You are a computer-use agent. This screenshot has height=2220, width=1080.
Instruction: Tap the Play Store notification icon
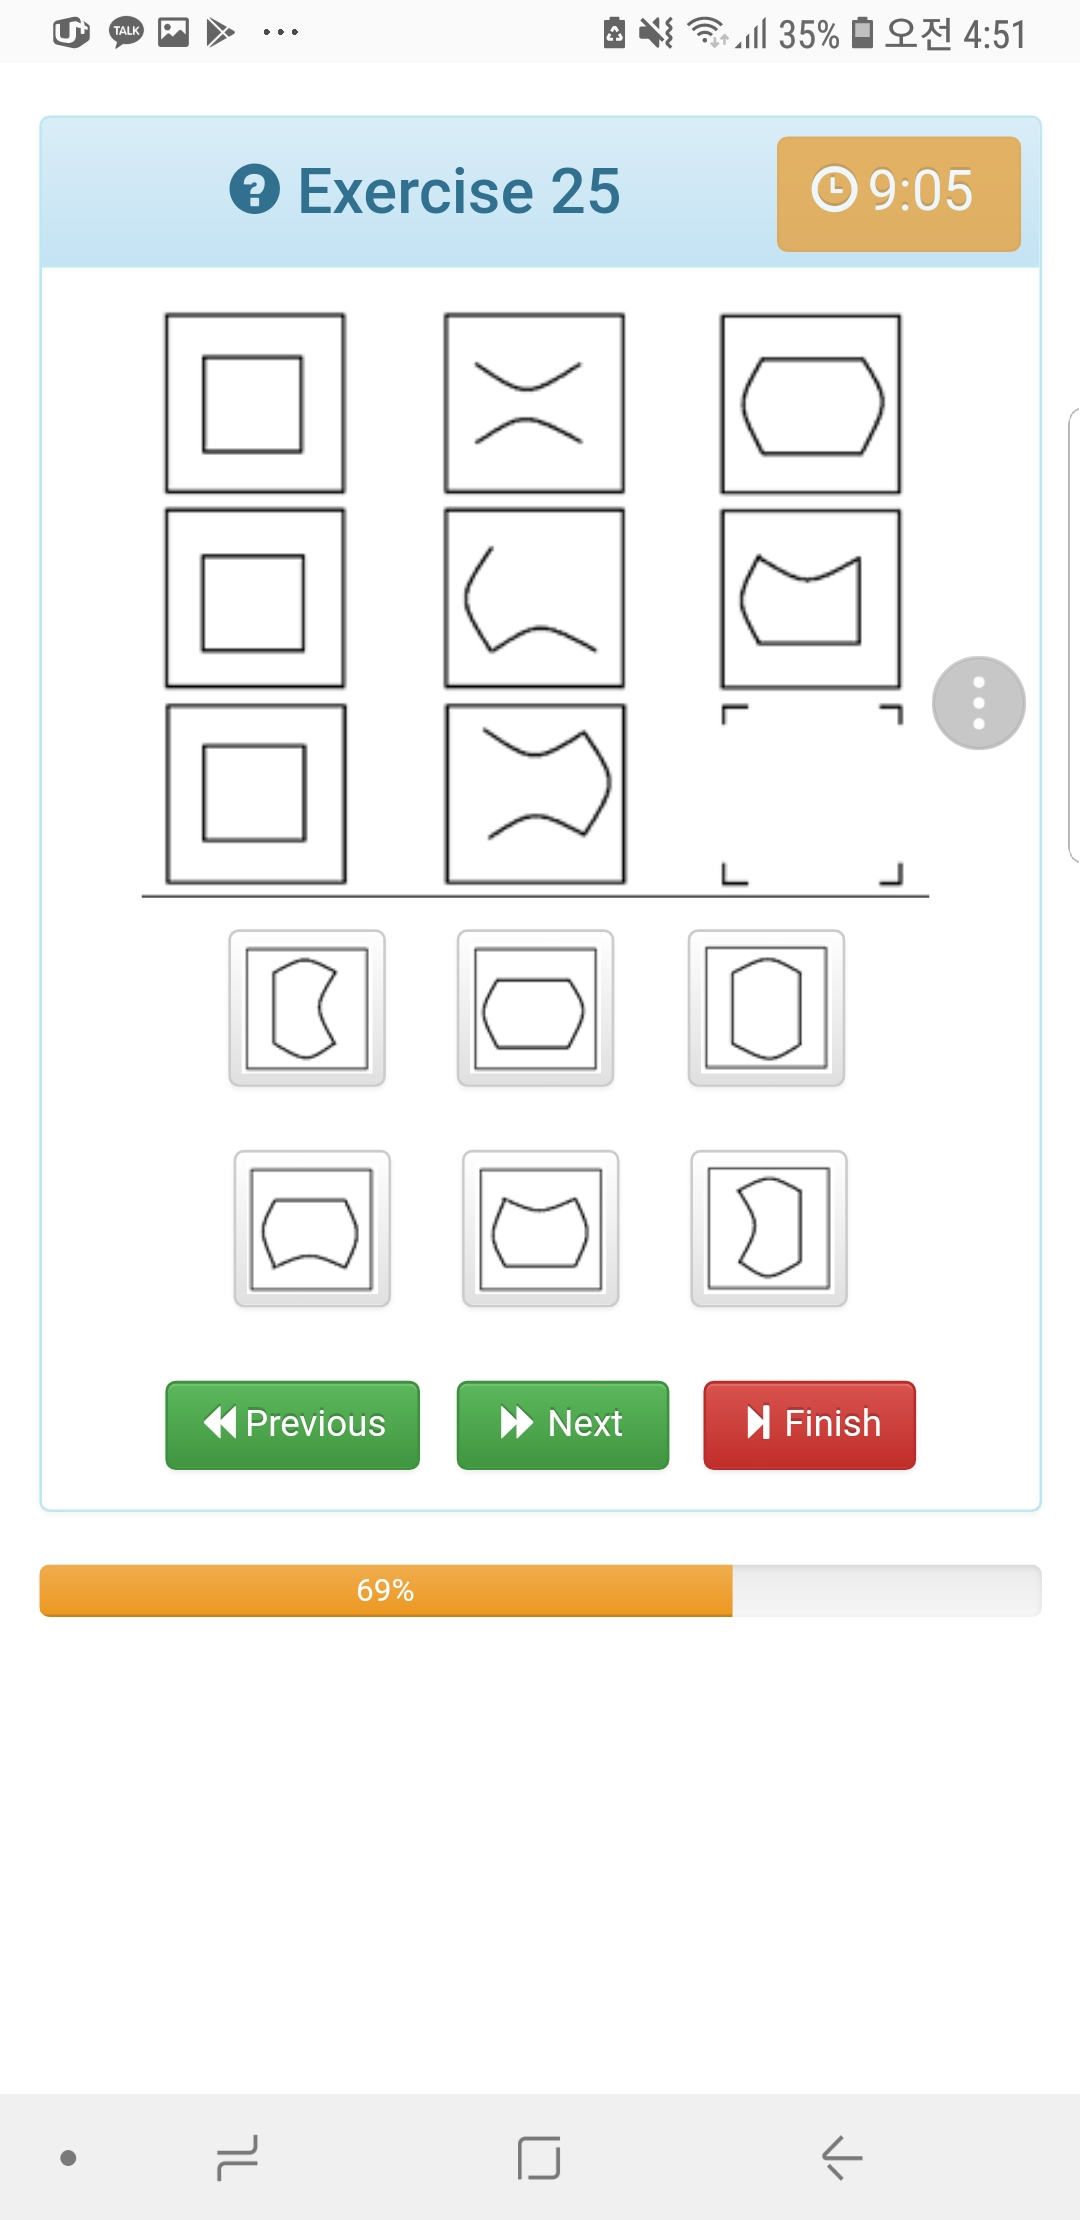tap(220, 33)
